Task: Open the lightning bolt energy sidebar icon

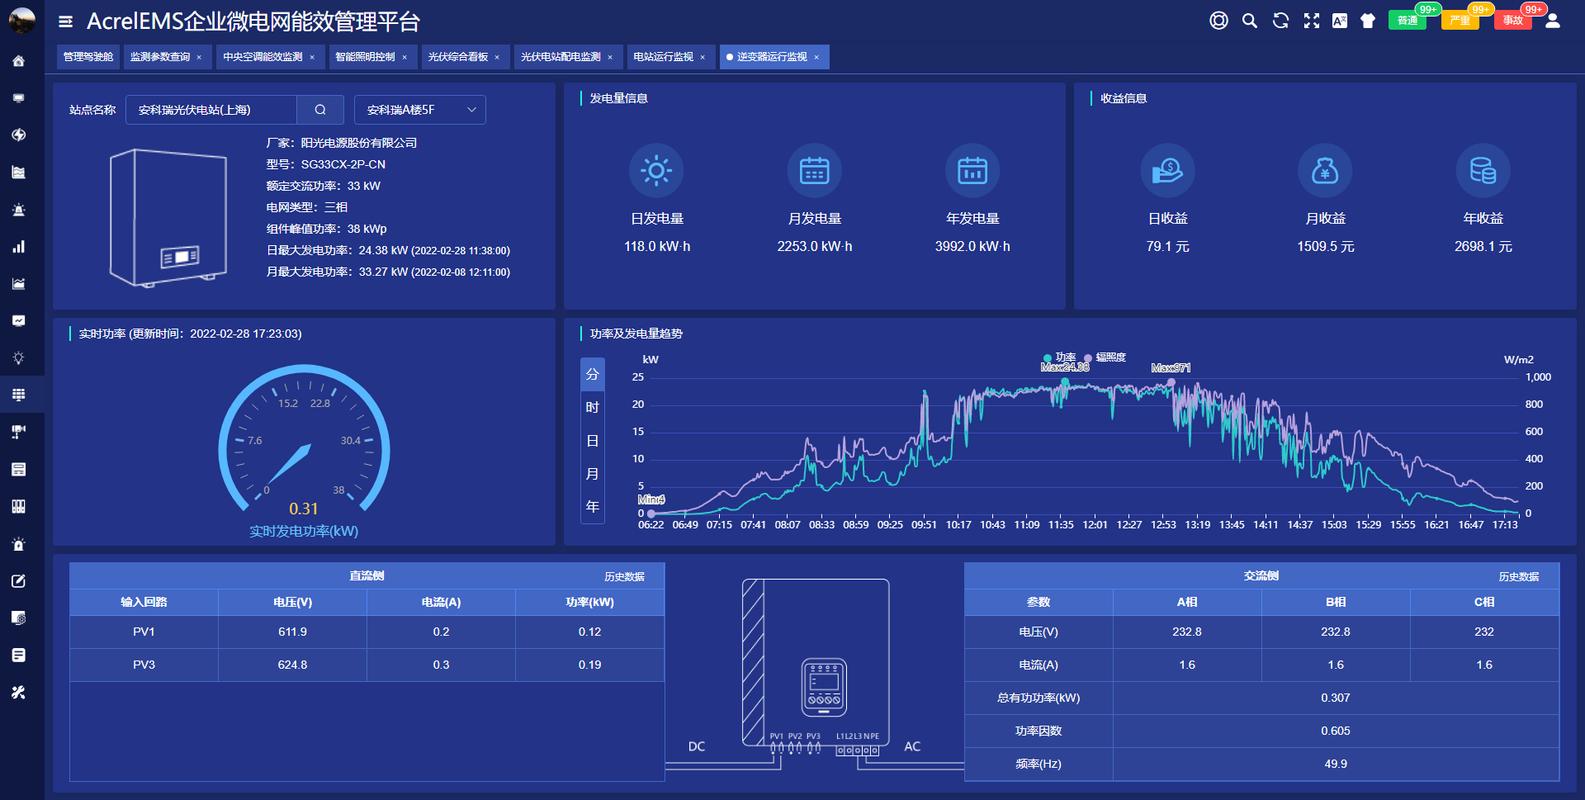Action: click(18, 135)
